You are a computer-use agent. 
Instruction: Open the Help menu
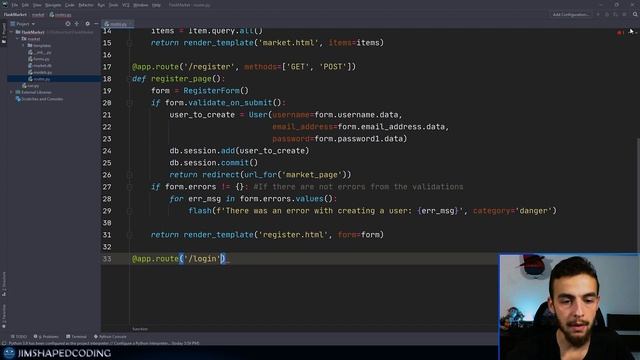[156, 5]
